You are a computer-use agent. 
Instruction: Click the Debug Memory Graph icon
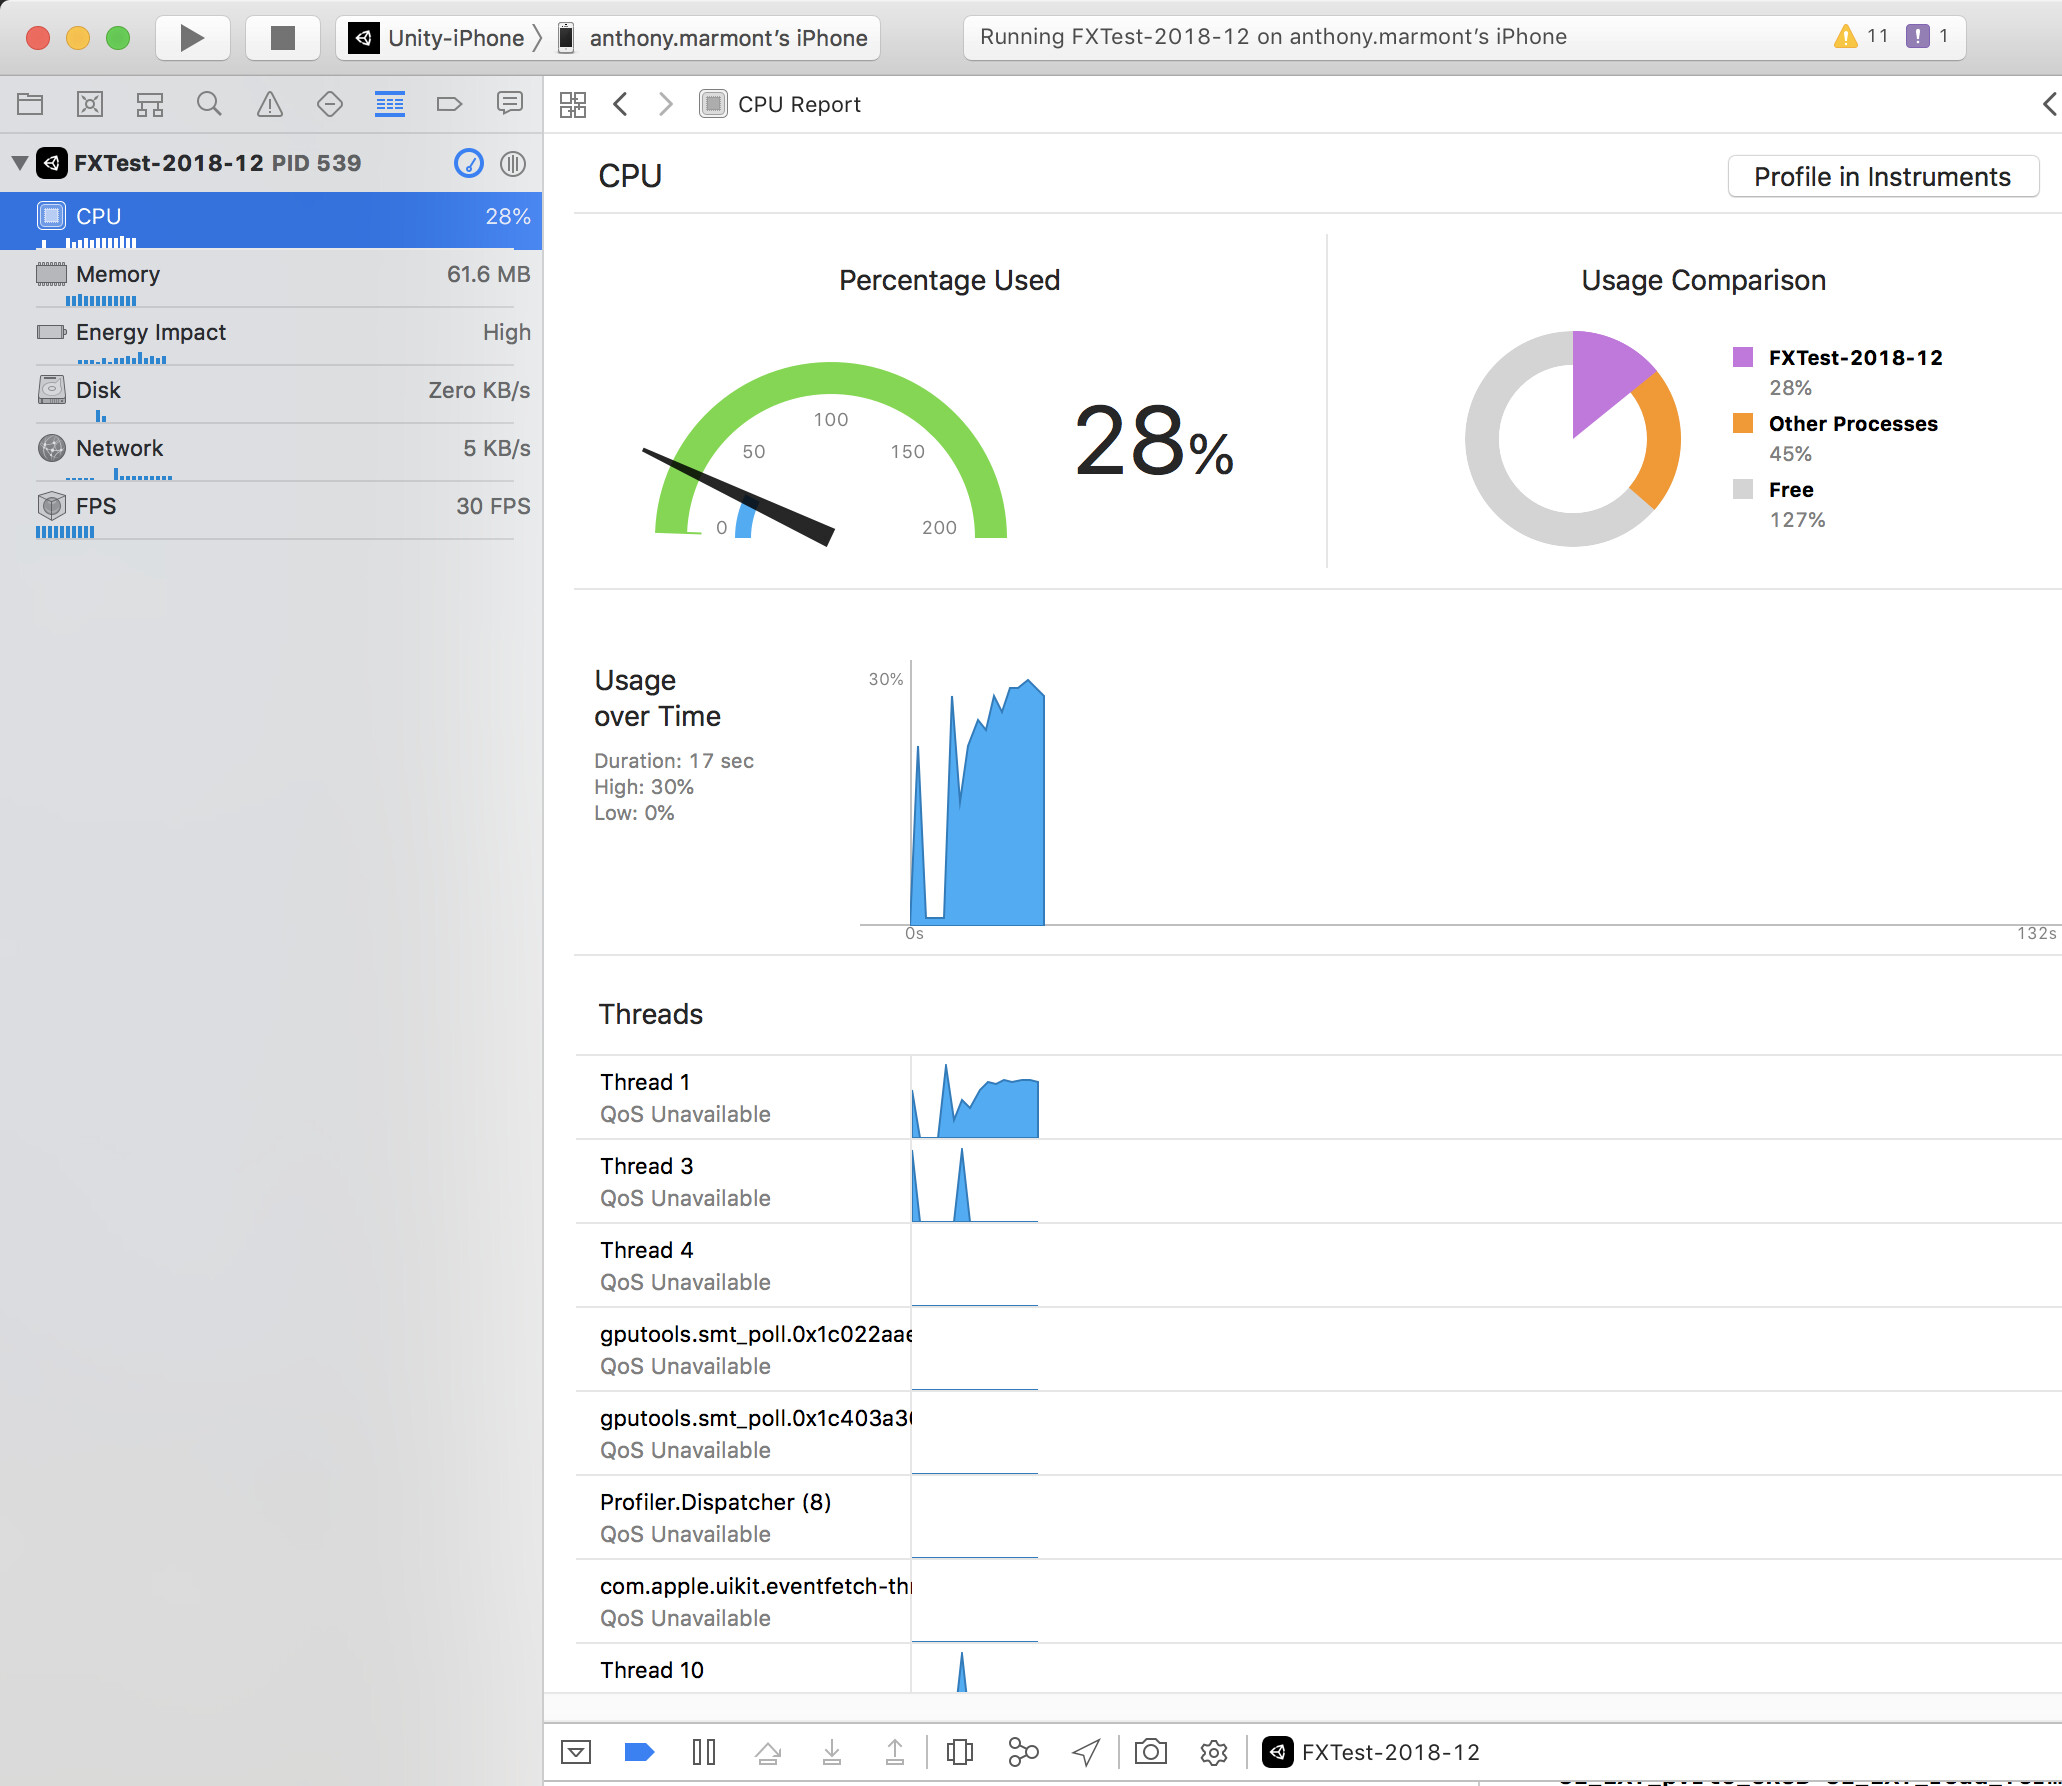(1023, 1752)
